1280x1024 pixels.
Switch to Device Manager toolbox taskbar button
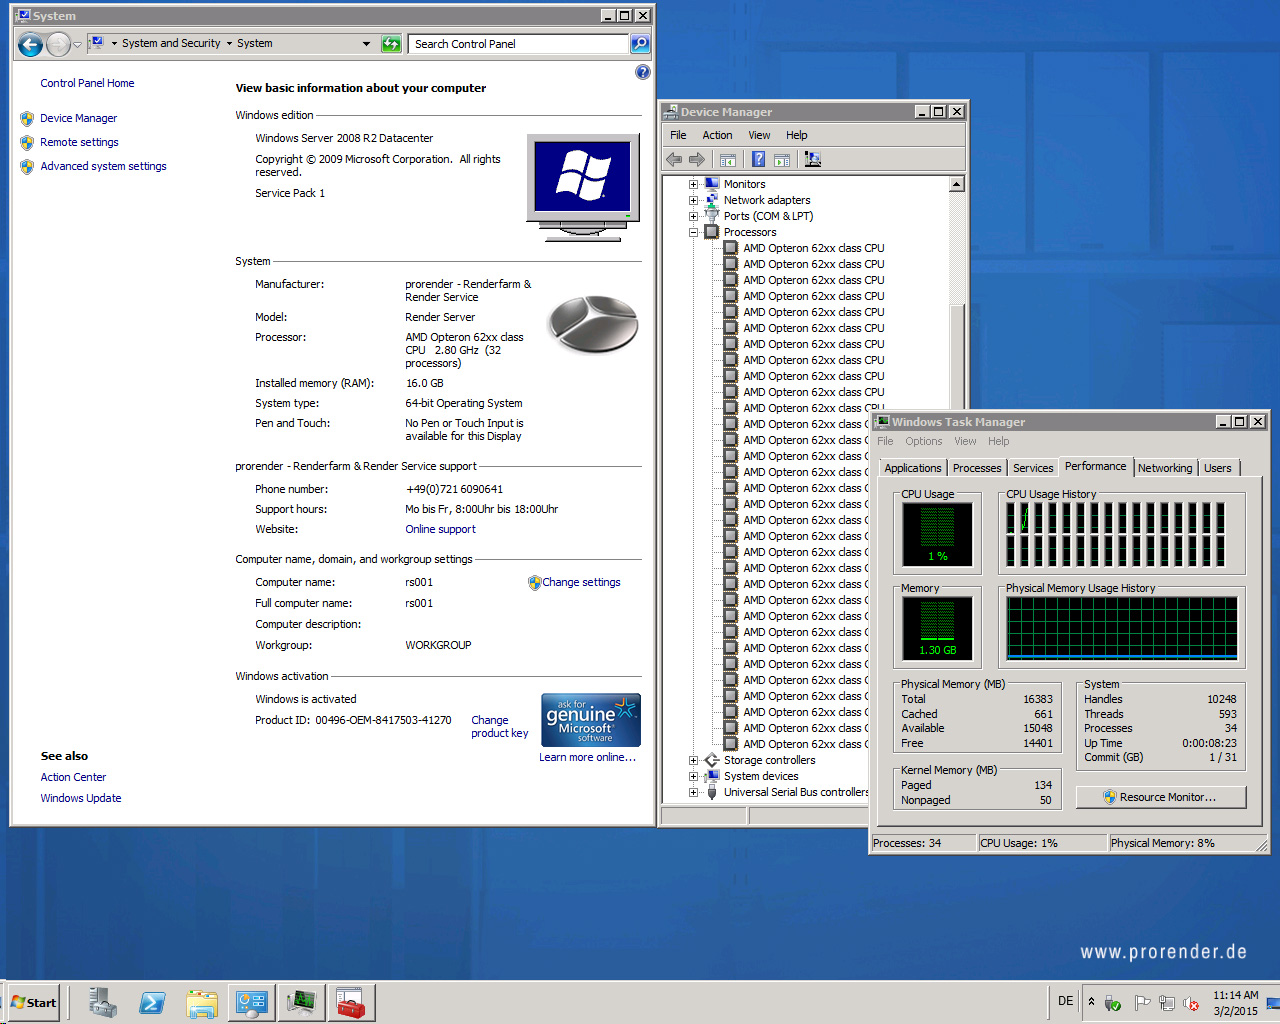pyautogui.click(x=351, y=1003)
